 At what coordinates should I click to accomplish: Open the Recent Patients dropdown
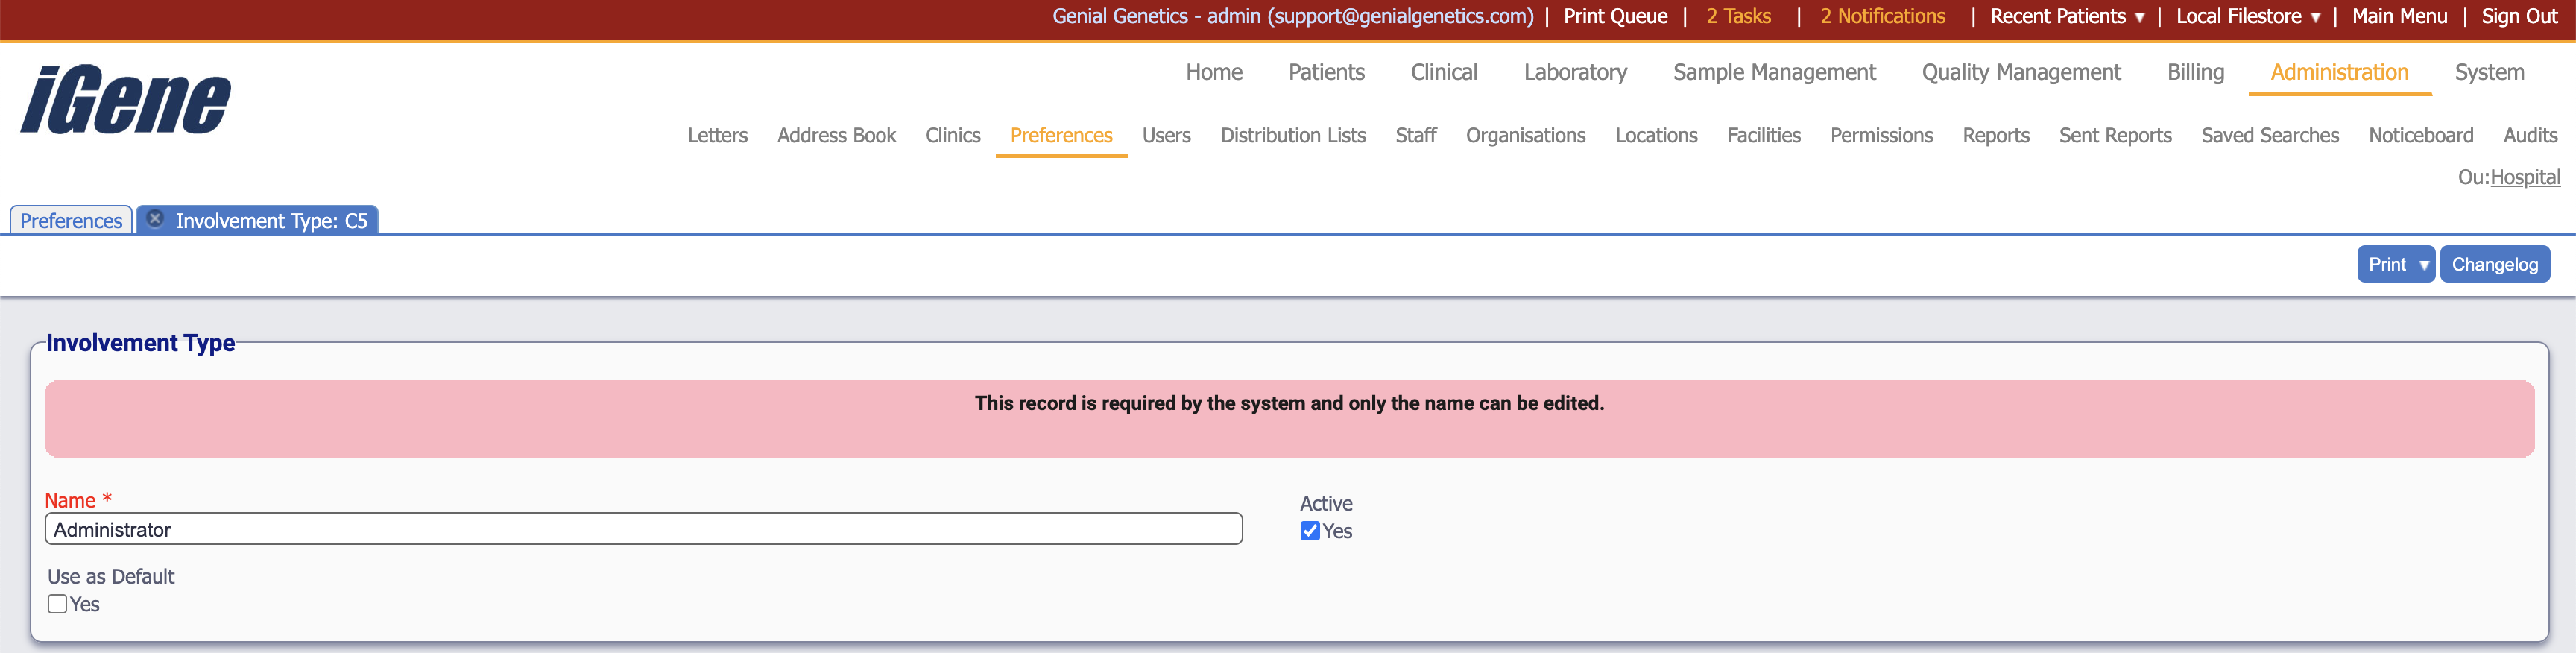pos(2066,16)
